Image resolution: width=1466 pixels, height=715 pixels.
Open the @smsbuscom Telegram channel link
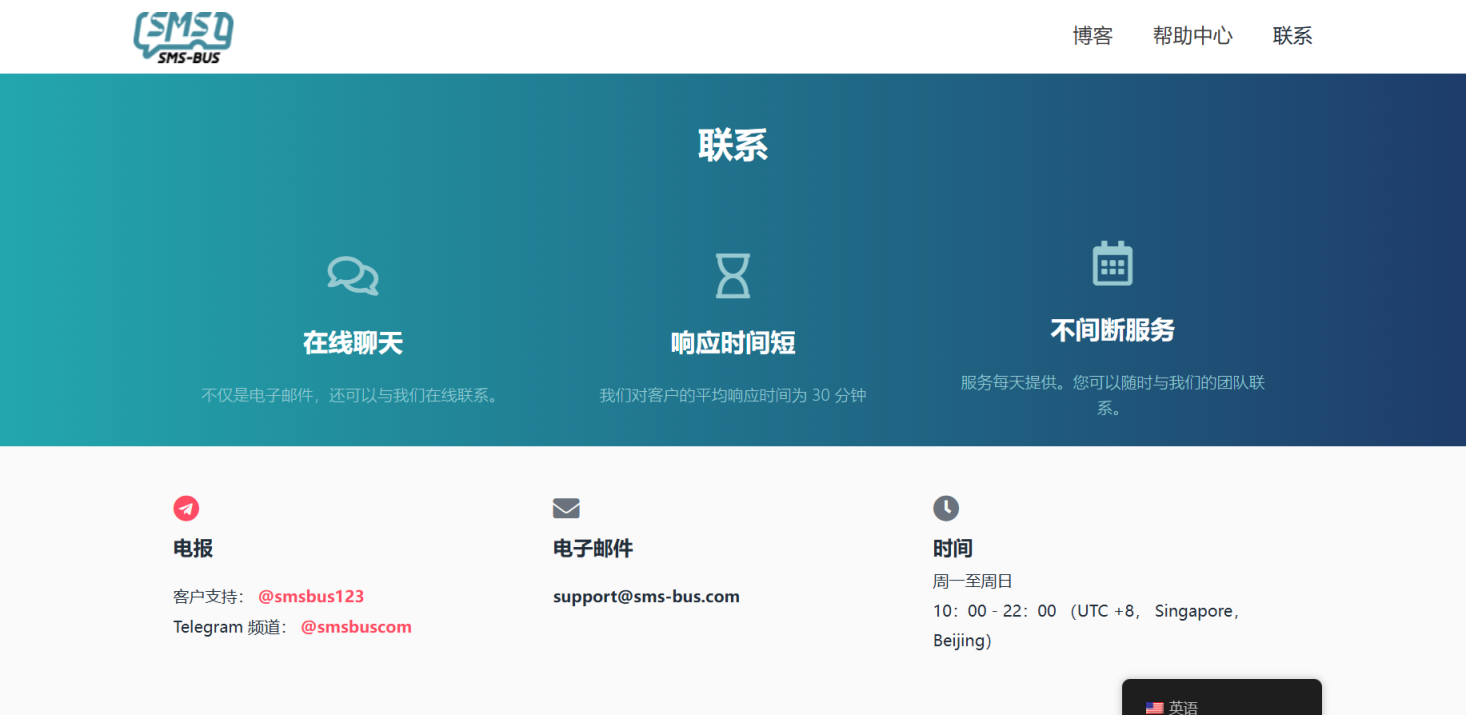click(356, 627)
